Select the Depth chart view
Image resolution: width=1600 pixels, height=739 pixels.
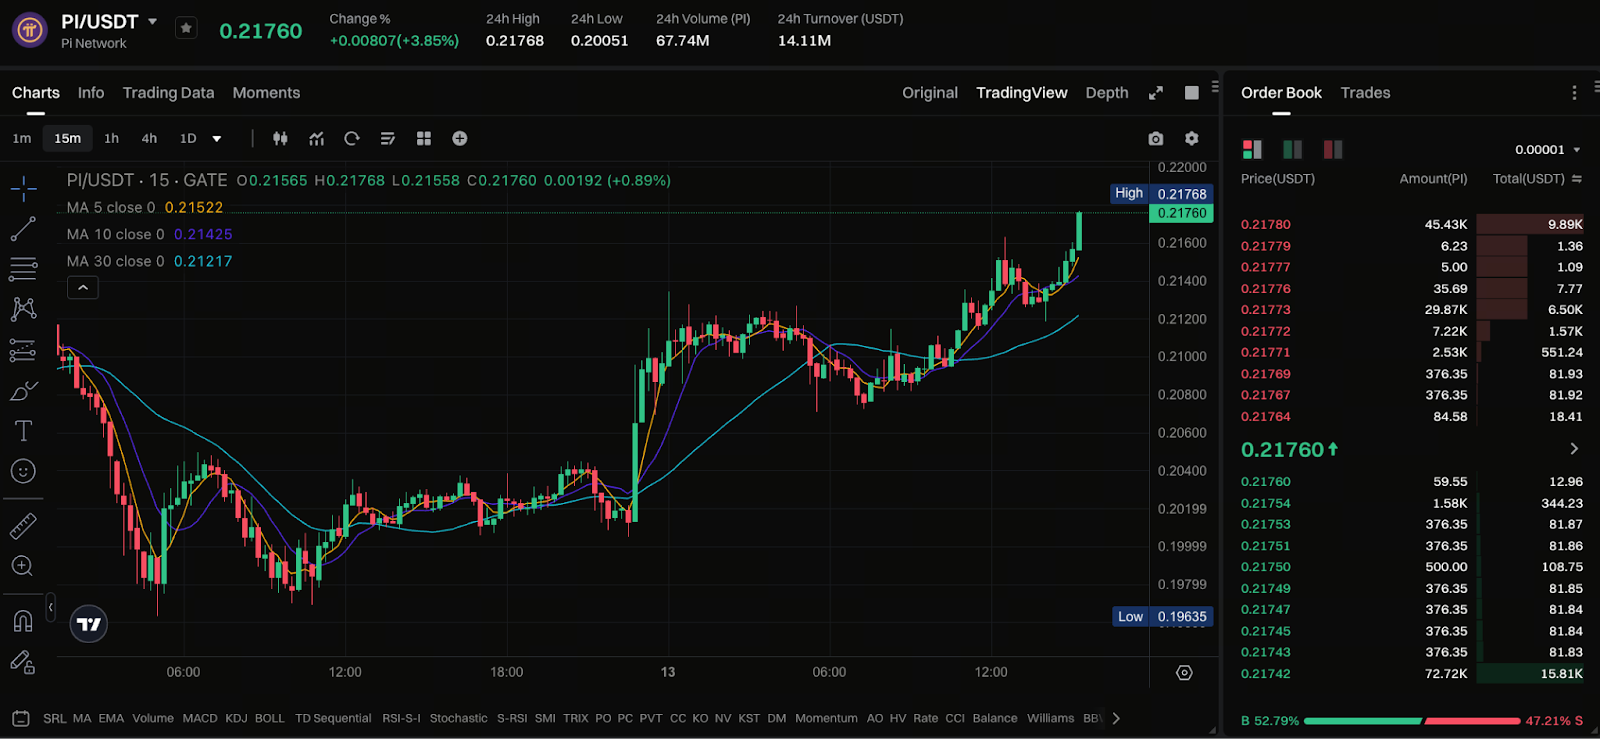(1107, 93)
